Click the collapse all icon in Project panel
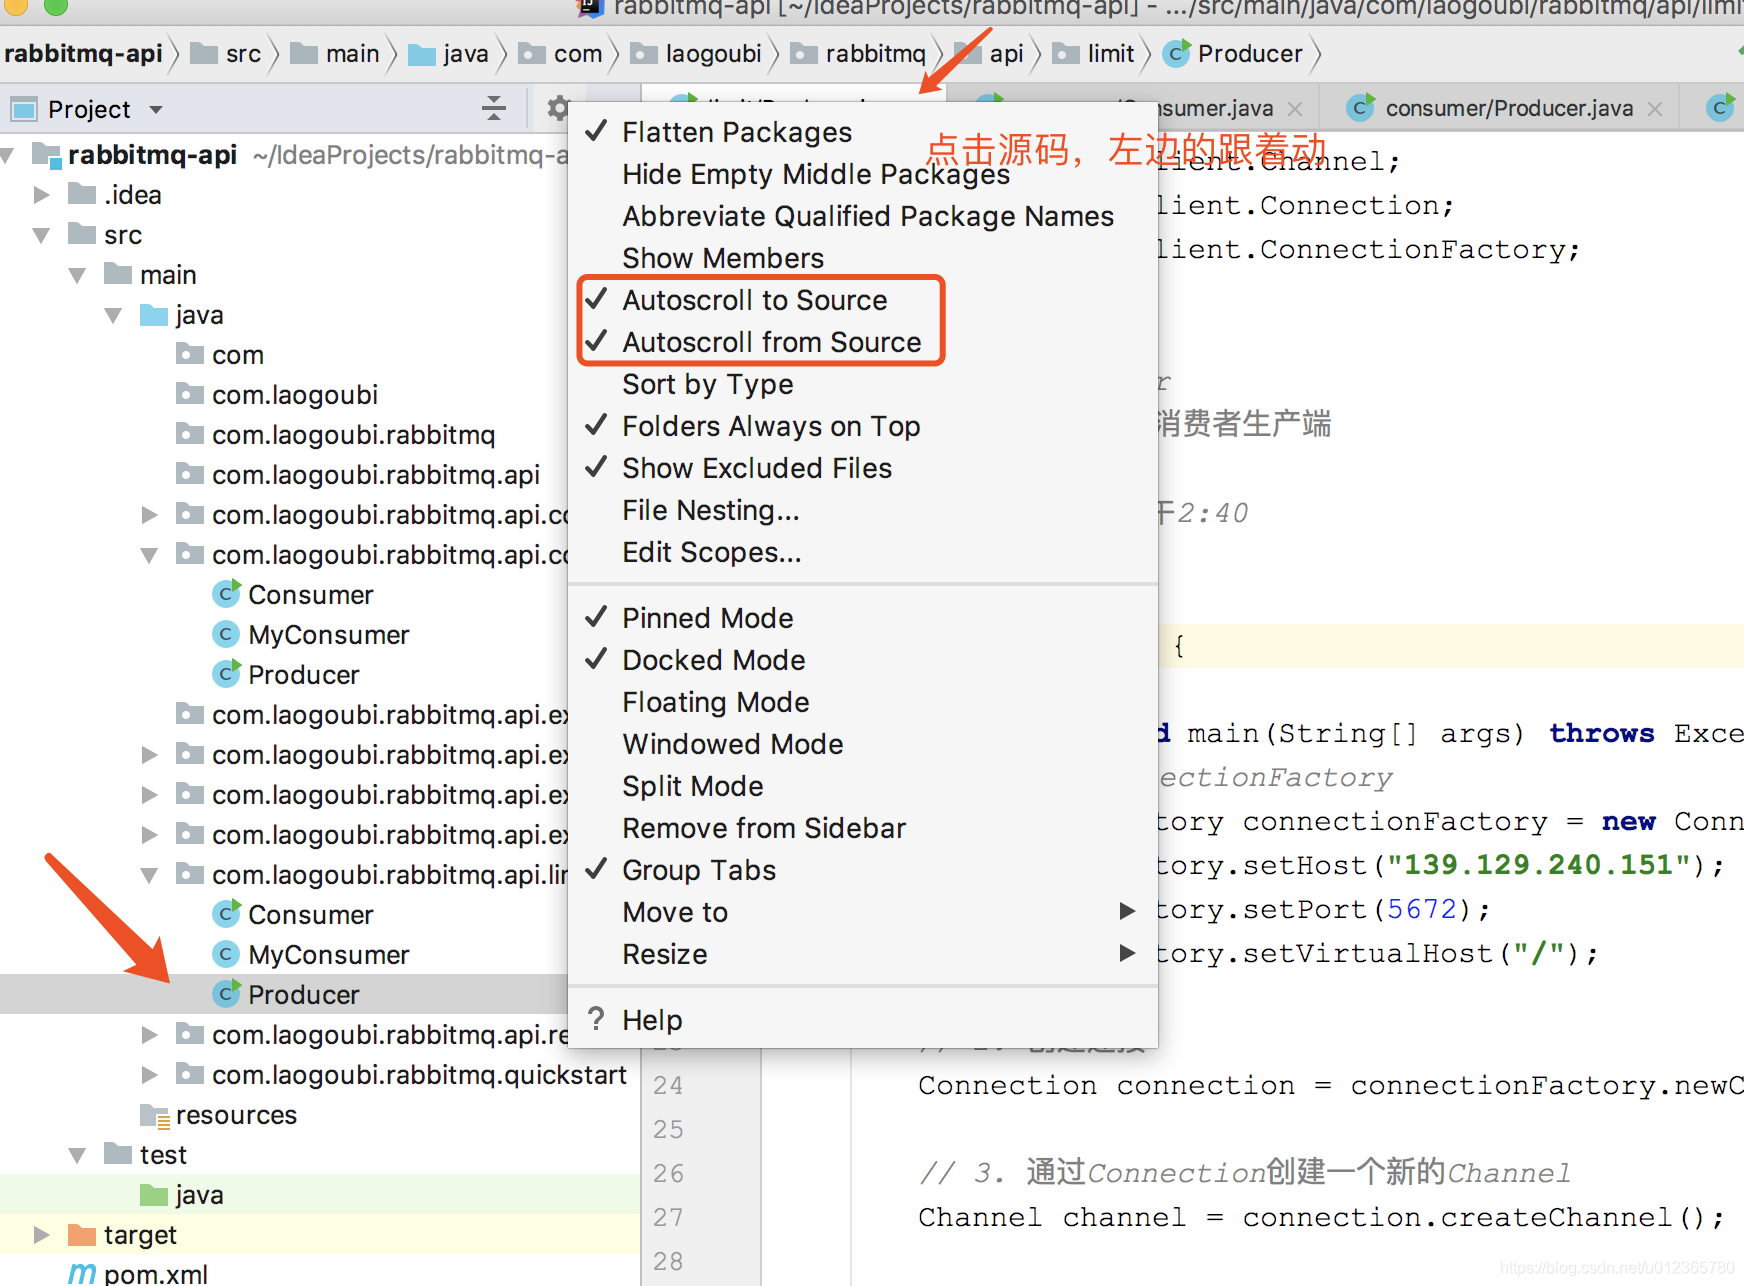Viewport: 1744px width, 1286px height. tap(494, 108)
